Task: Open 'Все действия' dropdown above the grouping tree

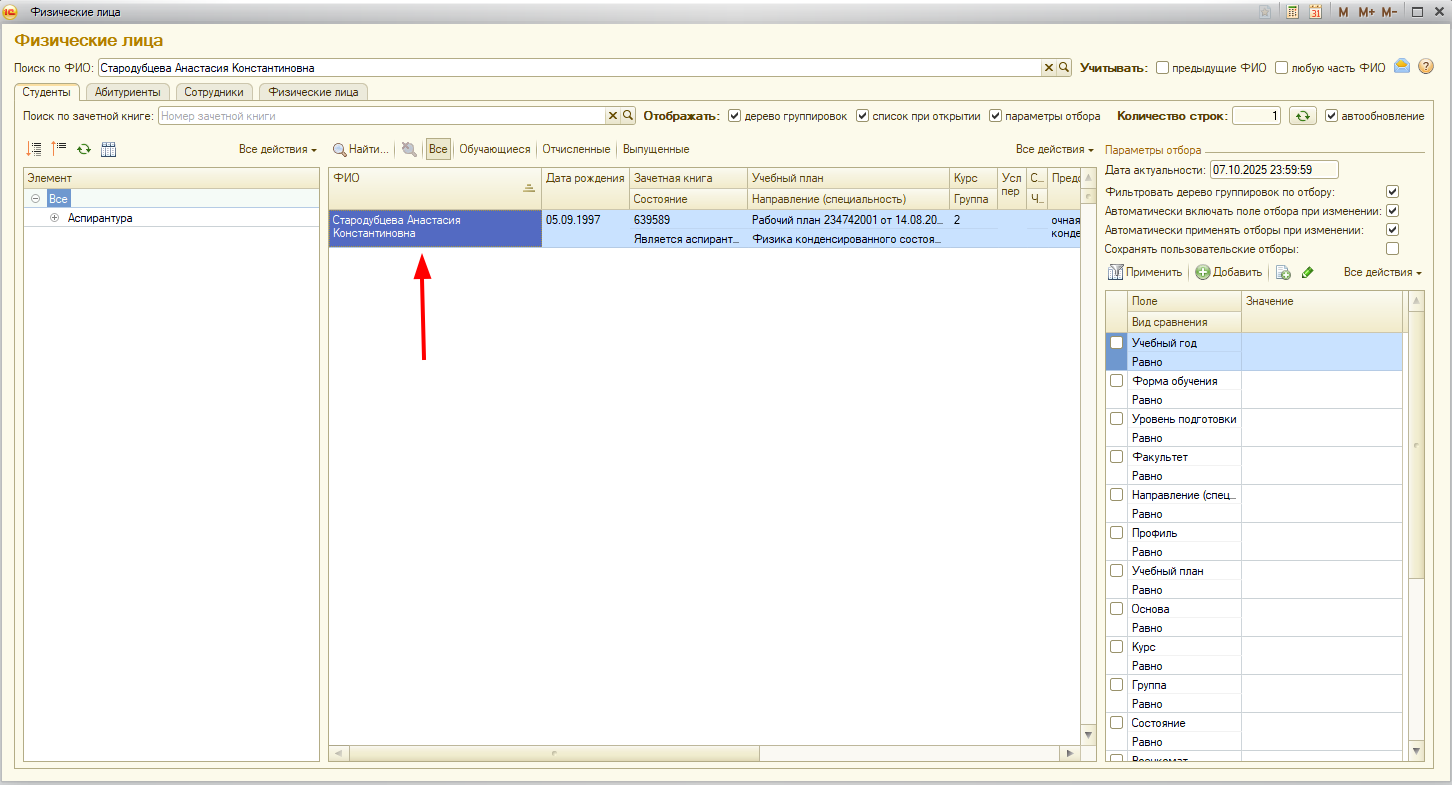Action: 277,149
